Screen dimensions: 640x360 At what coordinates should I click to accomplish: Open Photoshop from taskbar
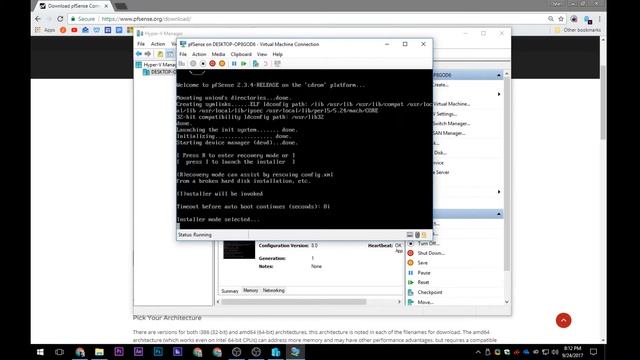coord(158,352)
